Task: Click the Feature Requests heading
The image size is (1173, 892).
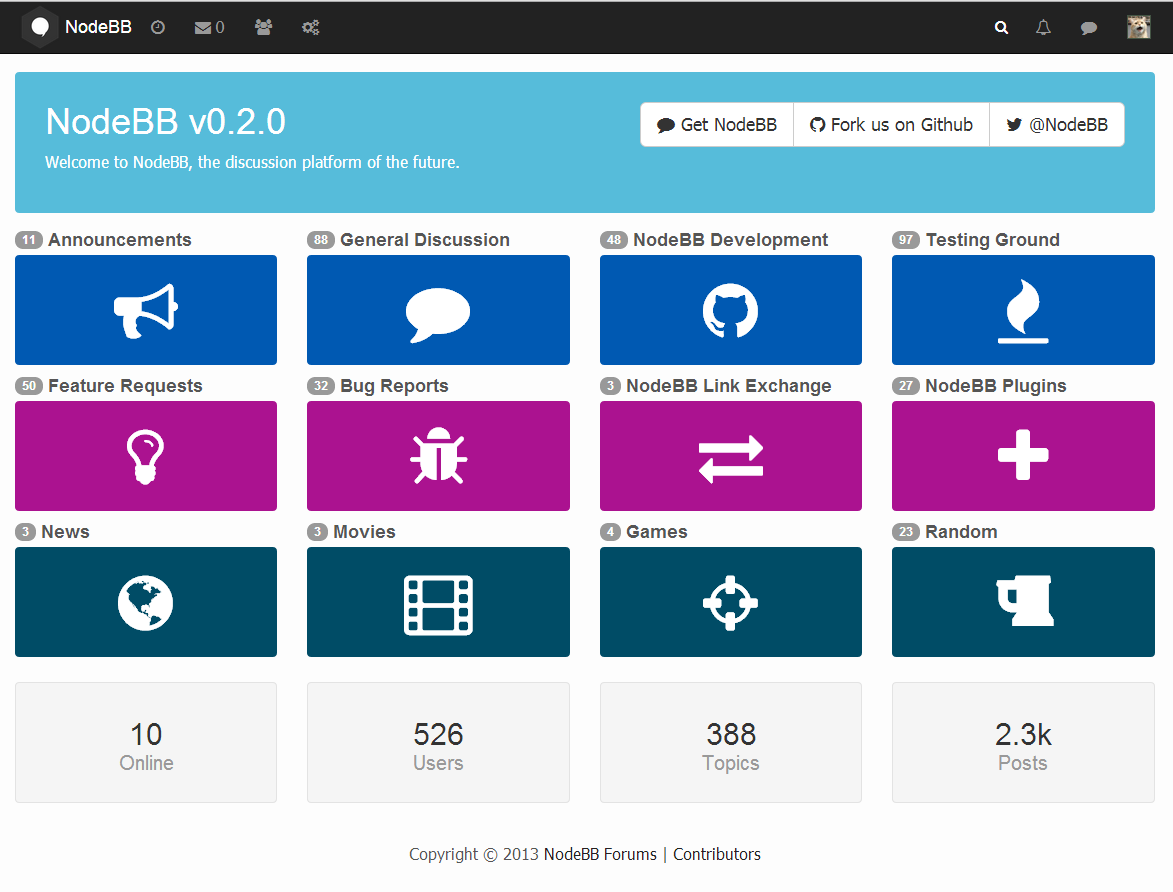Action: coord(126,385)
